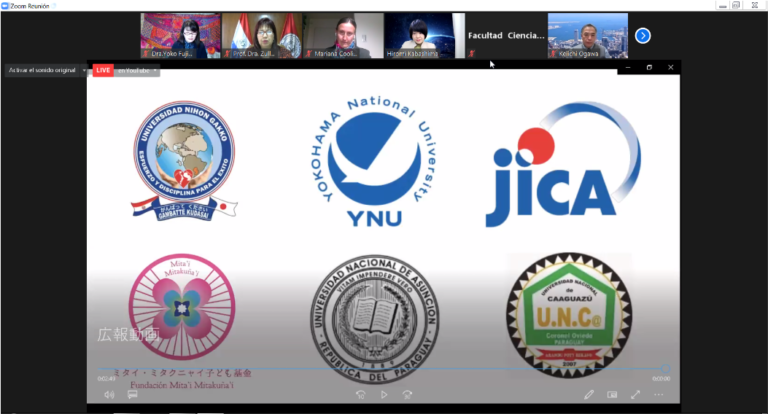Switch video to mini view mode icon
This screenshot has width=768, height=414.
point(612,394)
